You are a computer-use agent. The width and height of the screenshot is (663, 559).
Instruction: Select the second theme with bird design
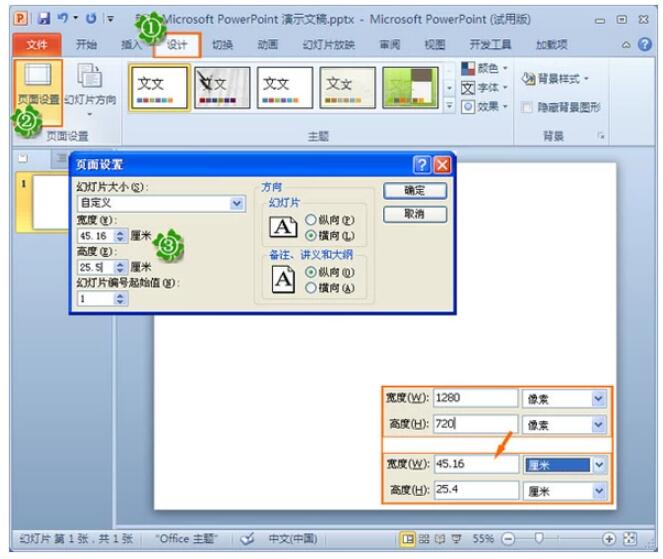222,88
